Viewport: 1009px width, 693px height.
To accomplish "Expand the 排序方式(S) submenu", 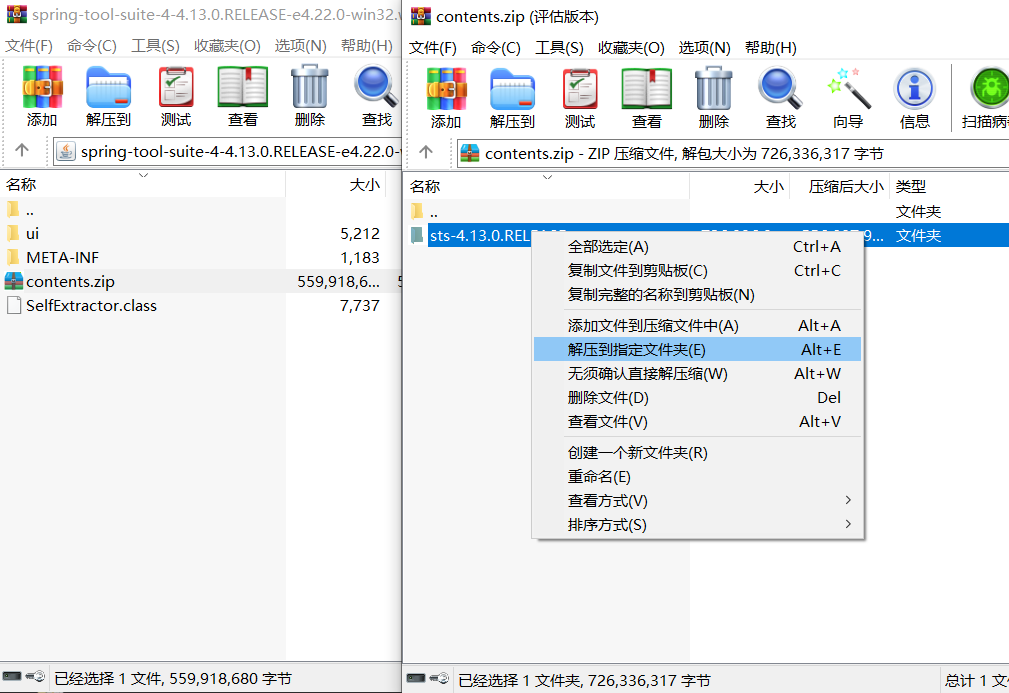I will point(698,525).
